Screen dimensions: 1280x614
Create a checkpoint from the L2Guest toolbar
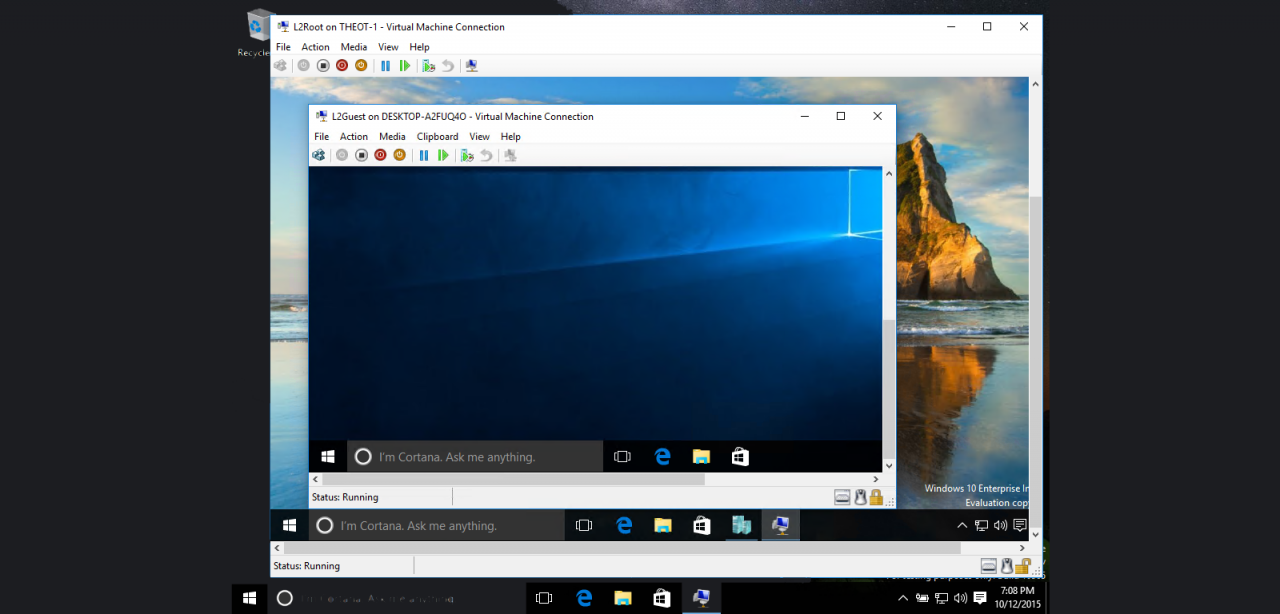467,155
